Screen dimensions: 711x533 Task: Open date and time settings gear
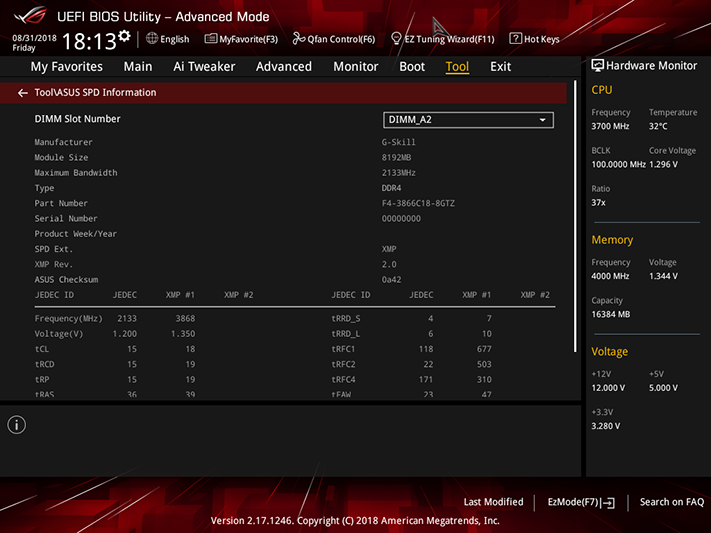point(124,36)
